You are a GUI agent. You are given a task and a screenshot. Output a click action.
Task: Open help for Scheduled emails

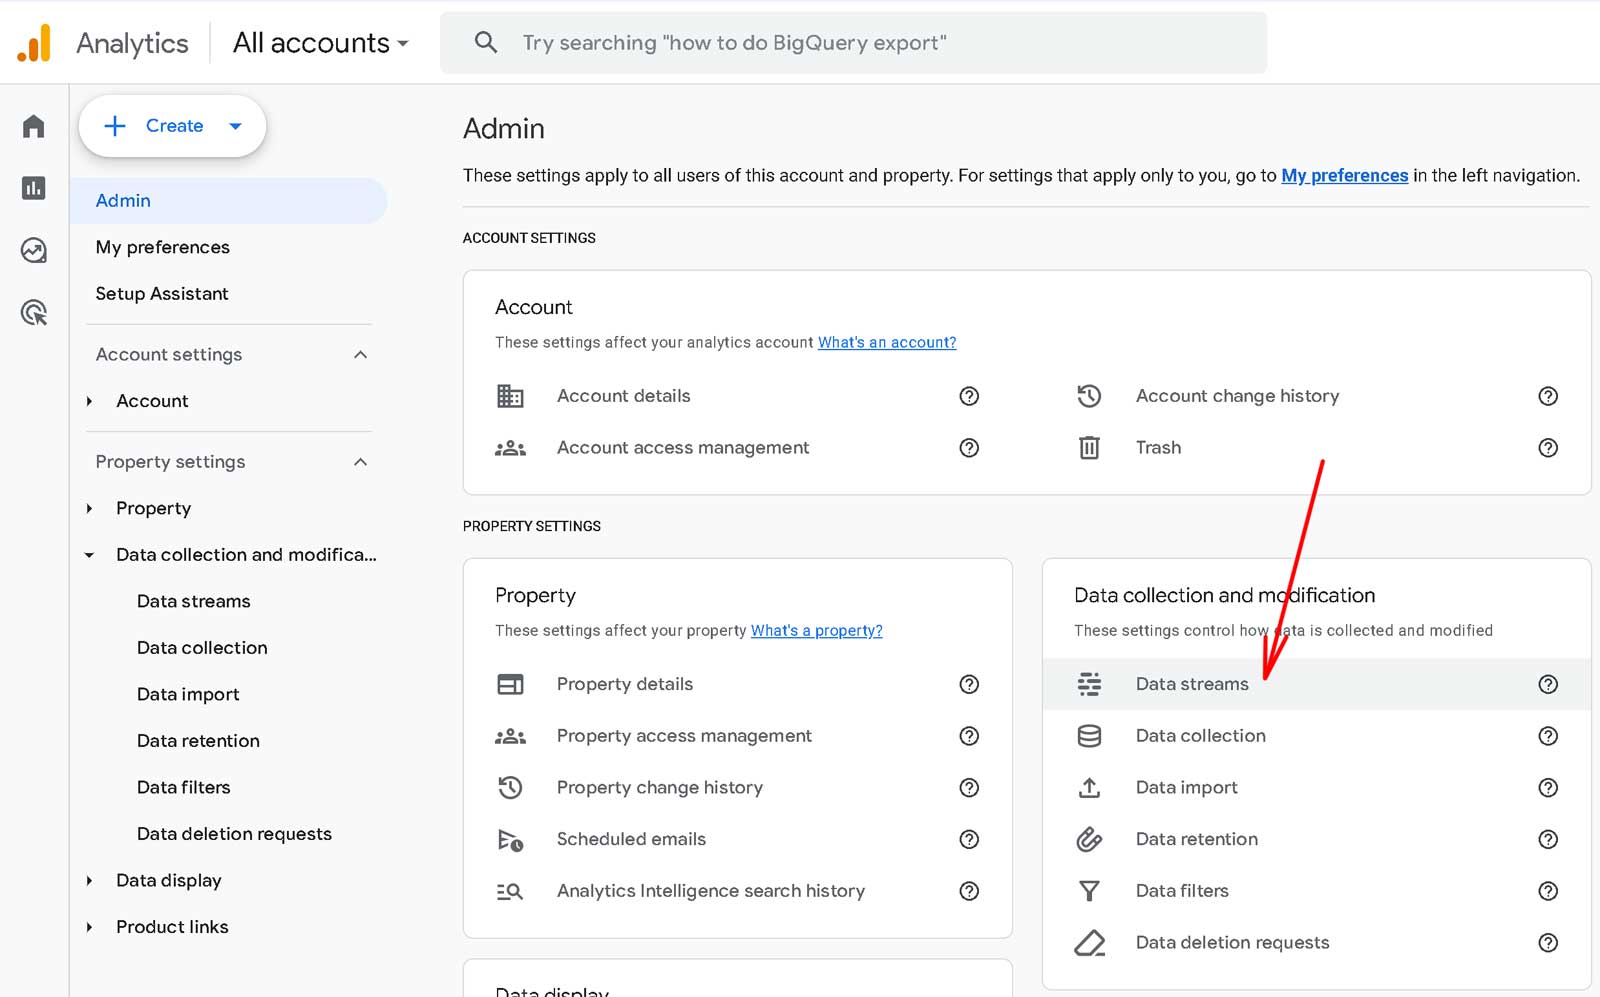tap(969, 840)
